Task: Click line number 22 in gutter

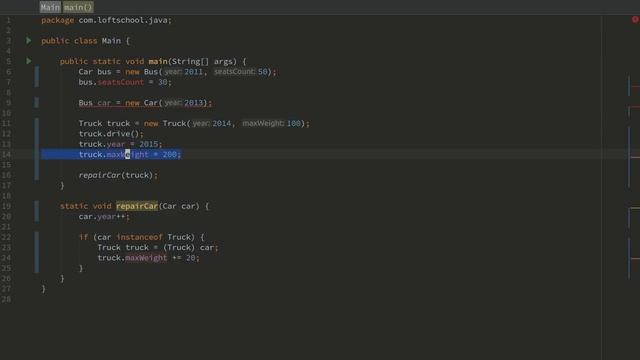Action: point(7,237)
